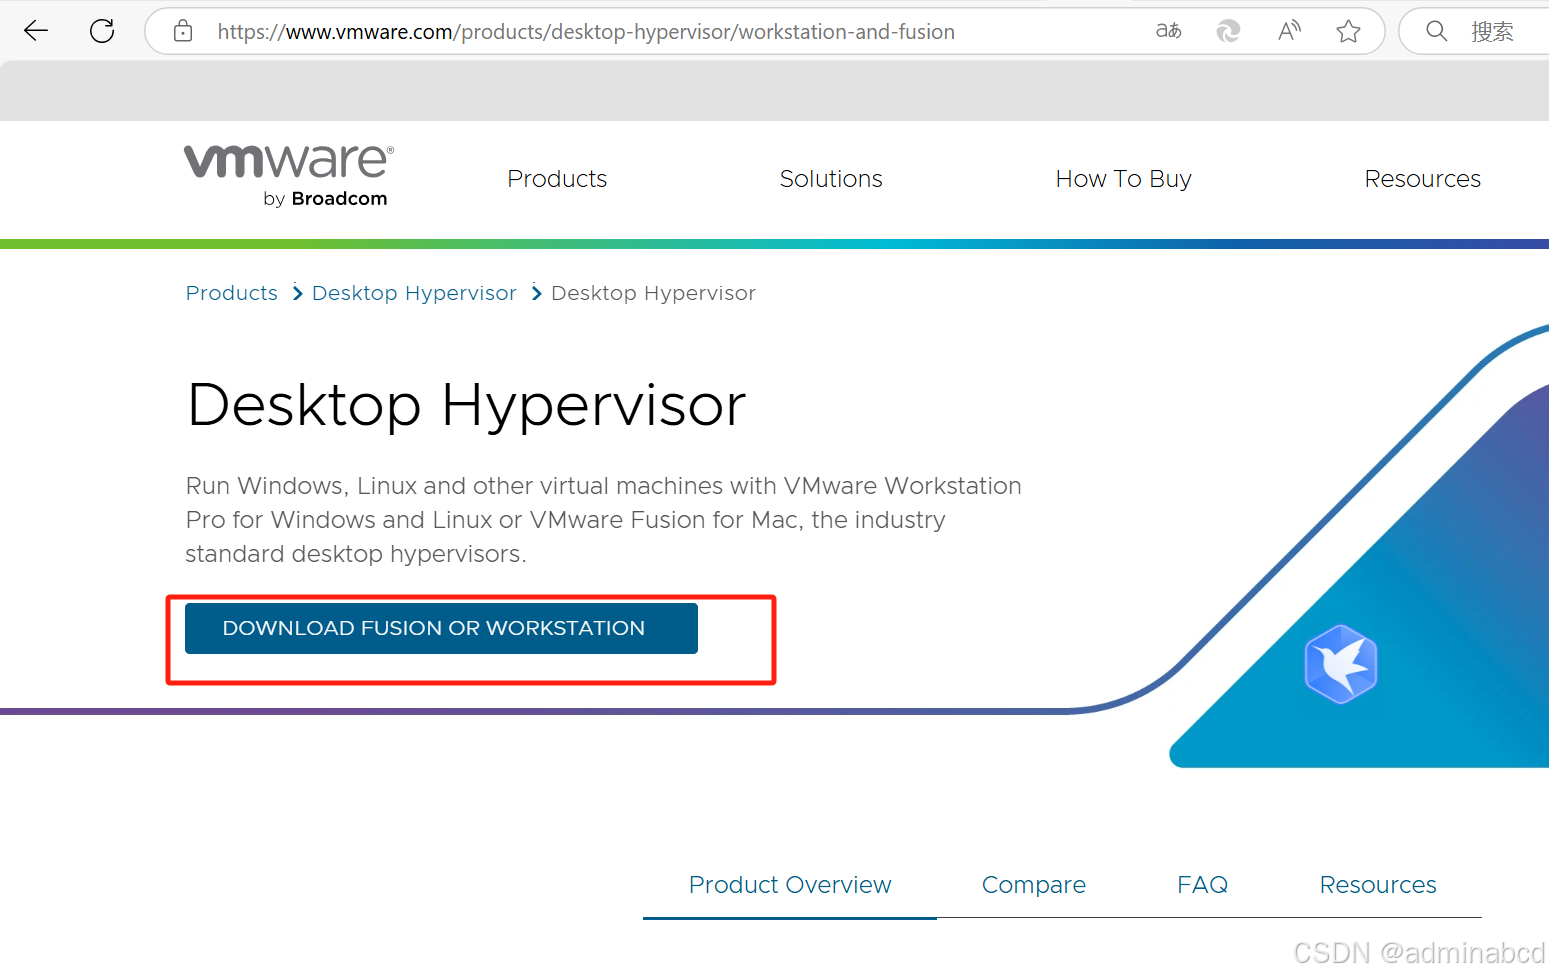Click the blue bird hexagon icon

1341,664
